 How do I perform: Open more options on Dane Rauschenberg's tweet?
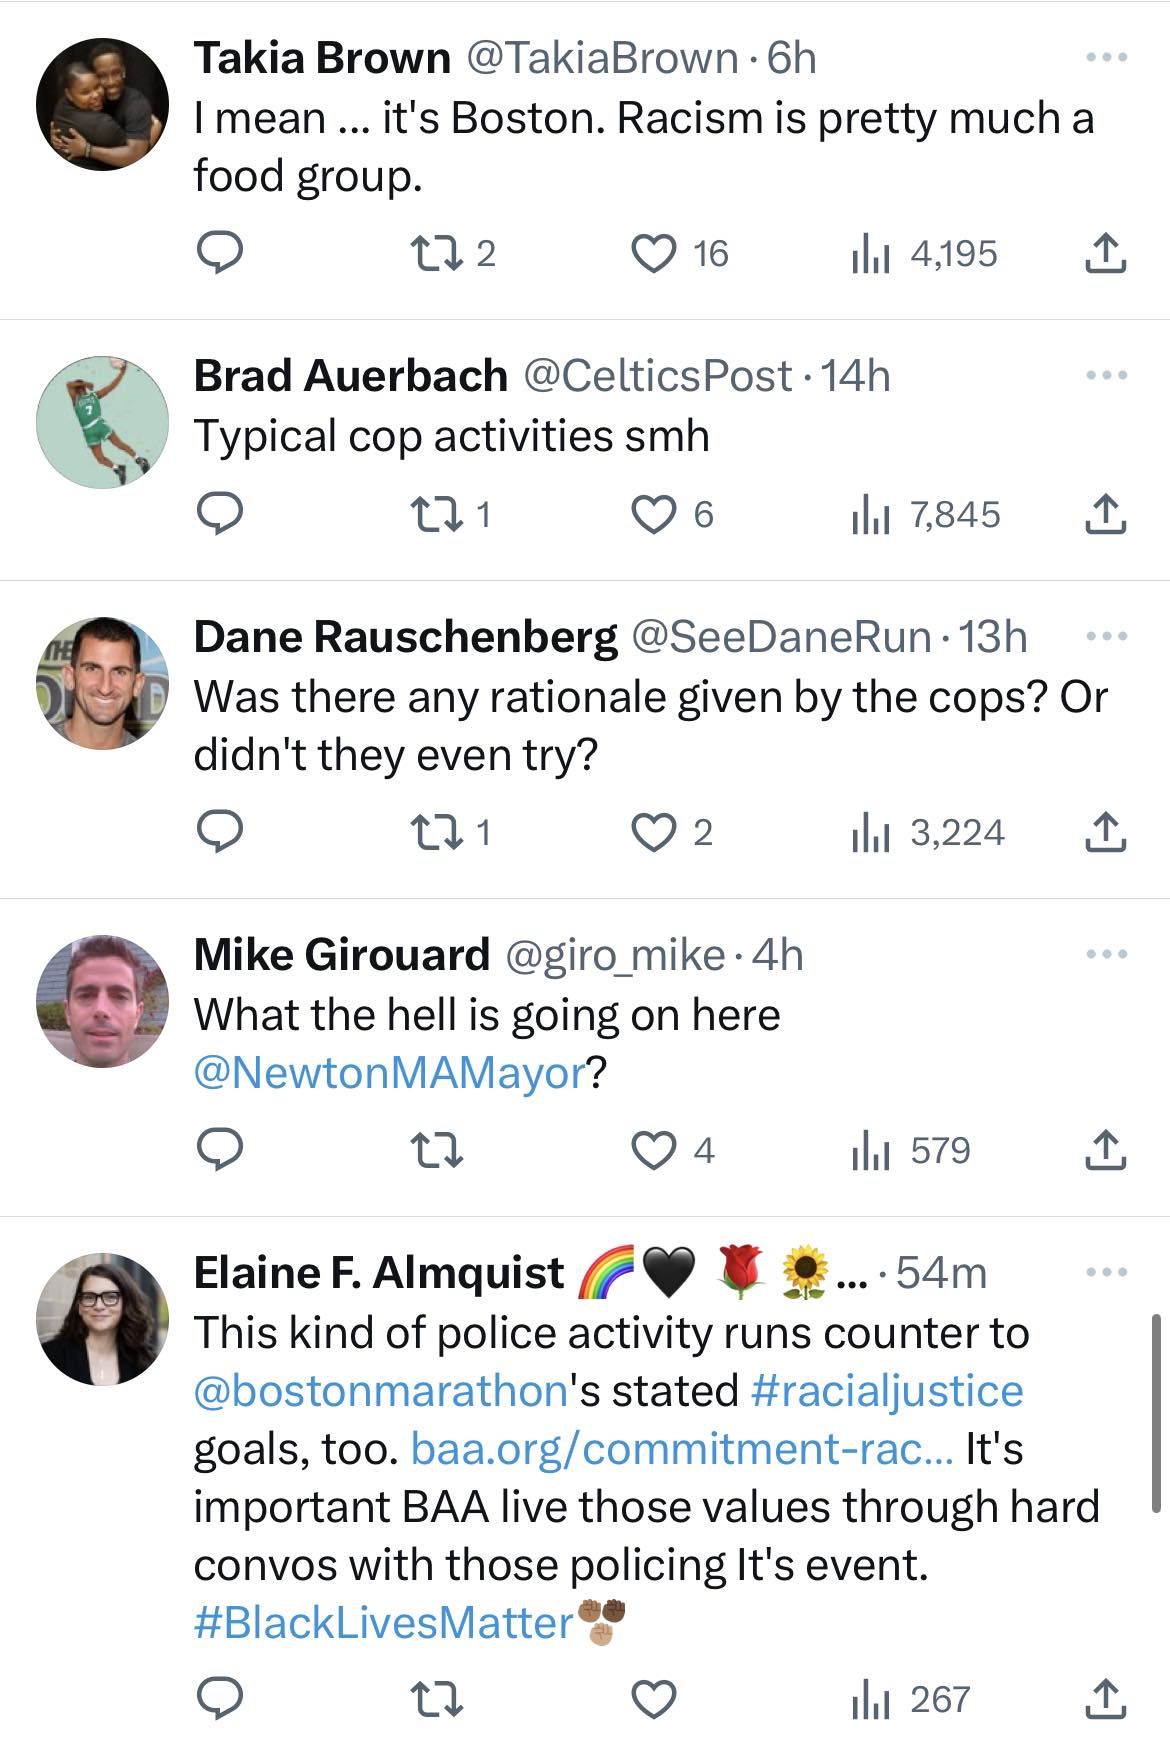(x=1107, y=636)
